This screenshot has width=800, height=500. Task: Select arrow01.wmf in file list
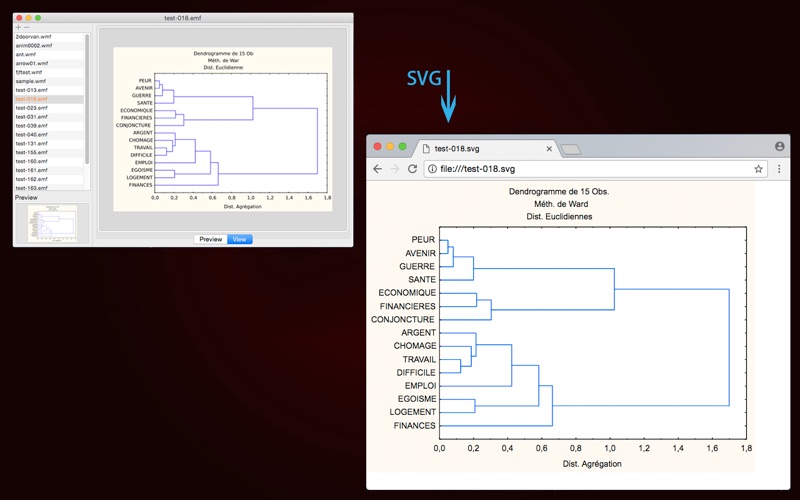48,63
